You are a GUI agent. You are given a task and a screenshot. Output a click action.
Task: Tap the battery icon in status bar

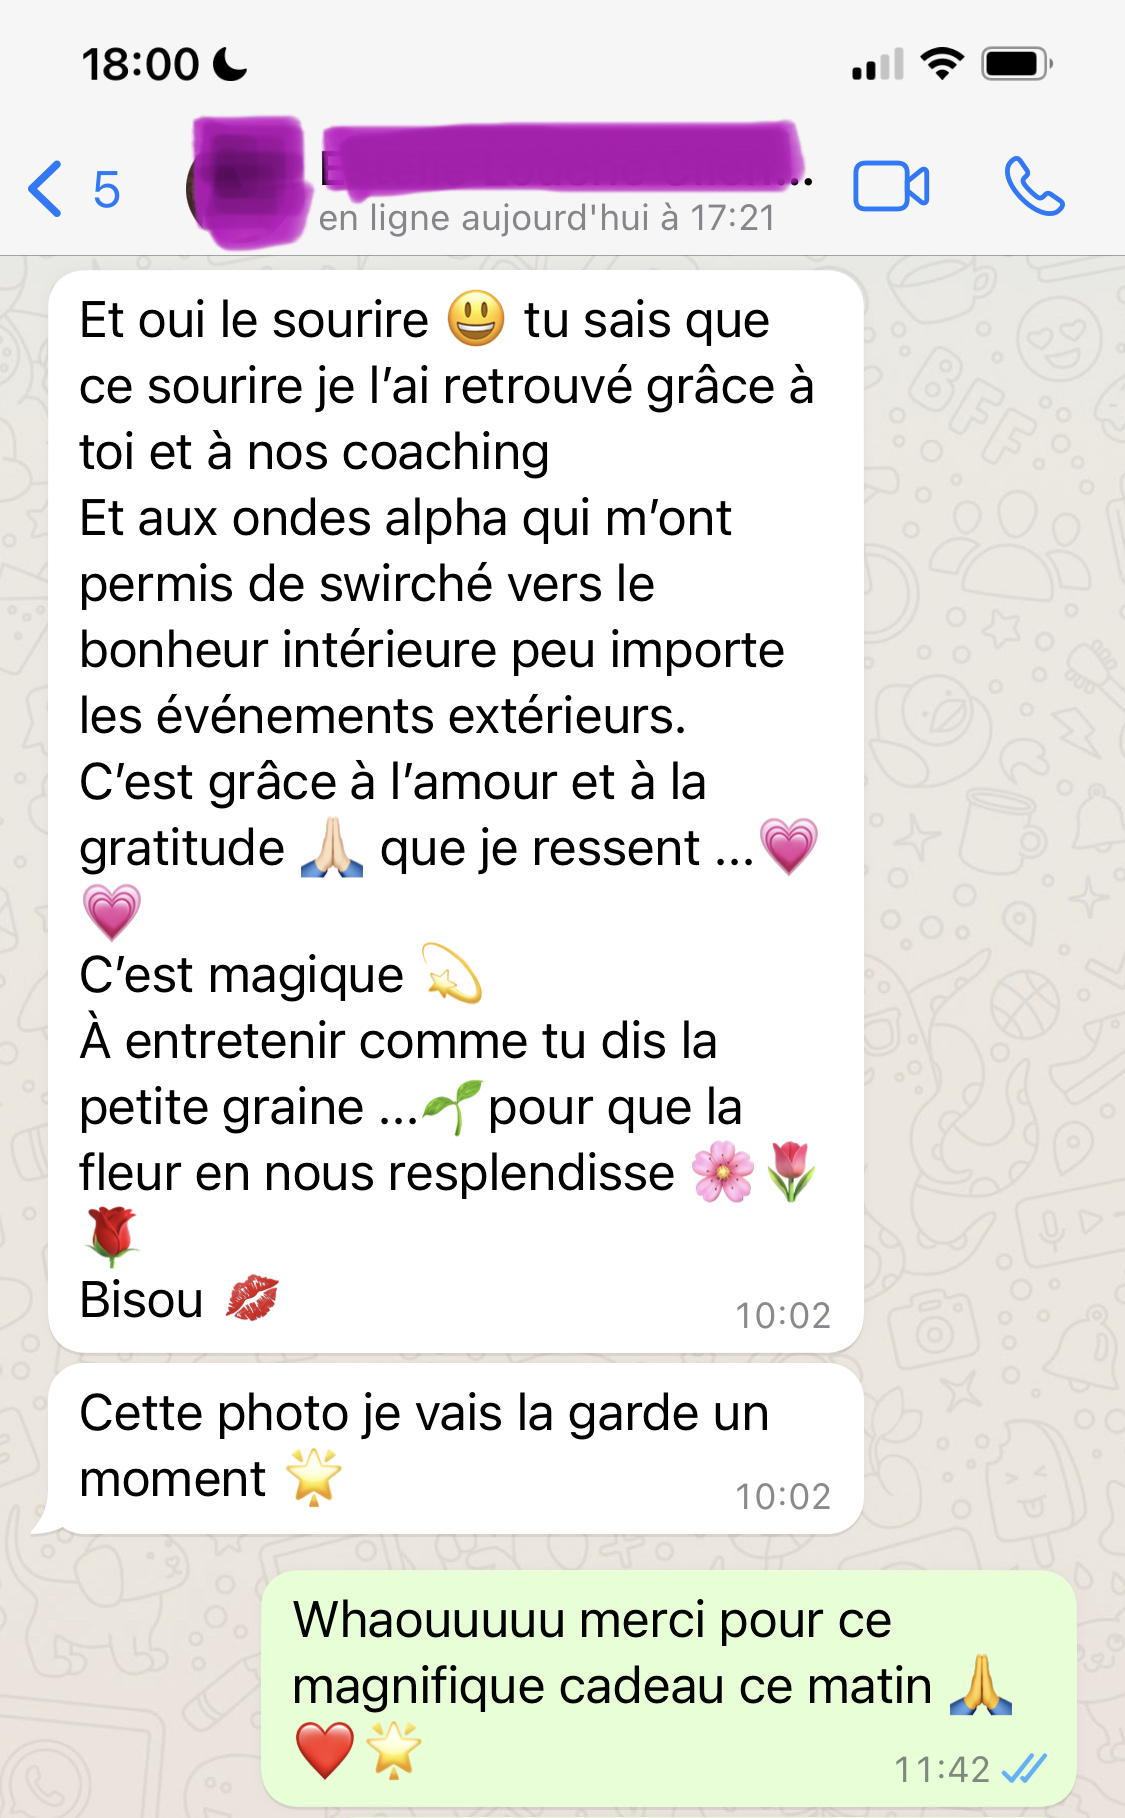coord(1017,65)
